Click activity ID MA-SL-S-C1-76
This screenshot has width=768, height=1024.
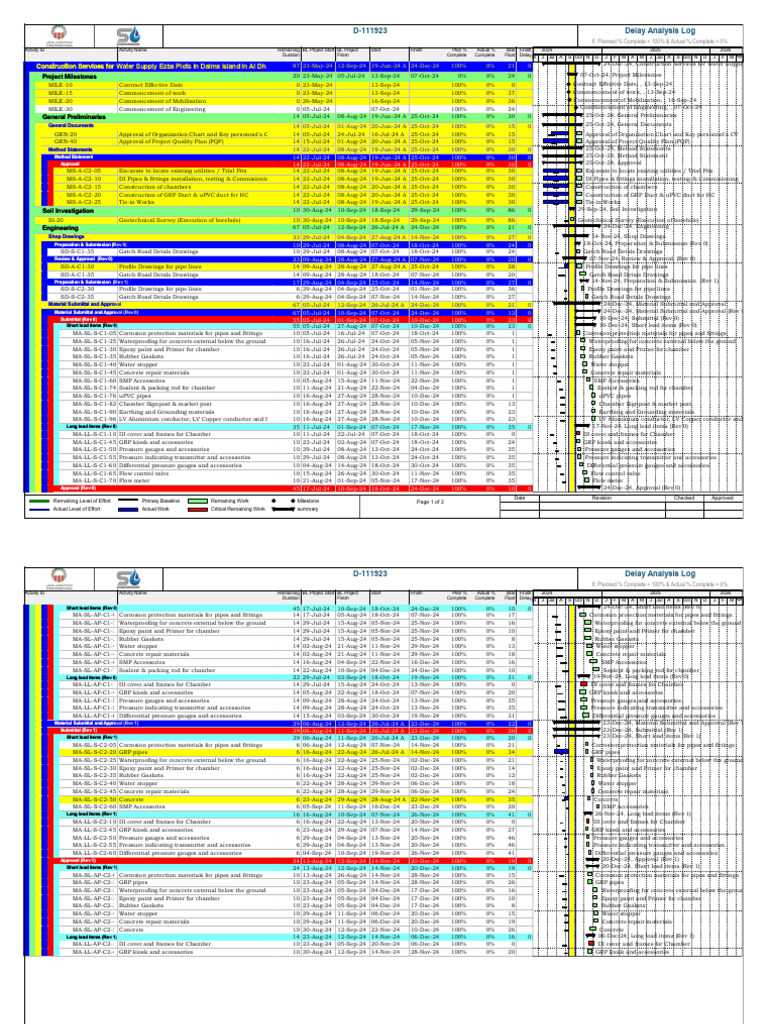(95, 396)
